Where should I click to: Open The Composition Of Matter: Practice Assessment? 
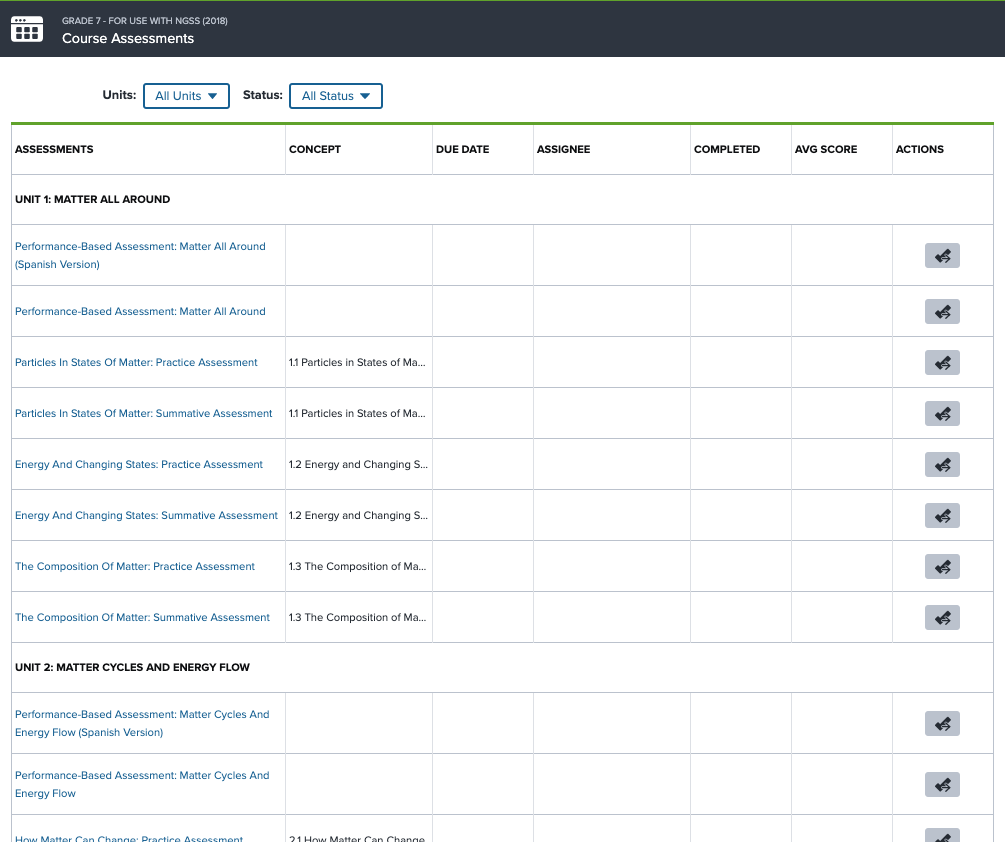click(x=135, y=566)
